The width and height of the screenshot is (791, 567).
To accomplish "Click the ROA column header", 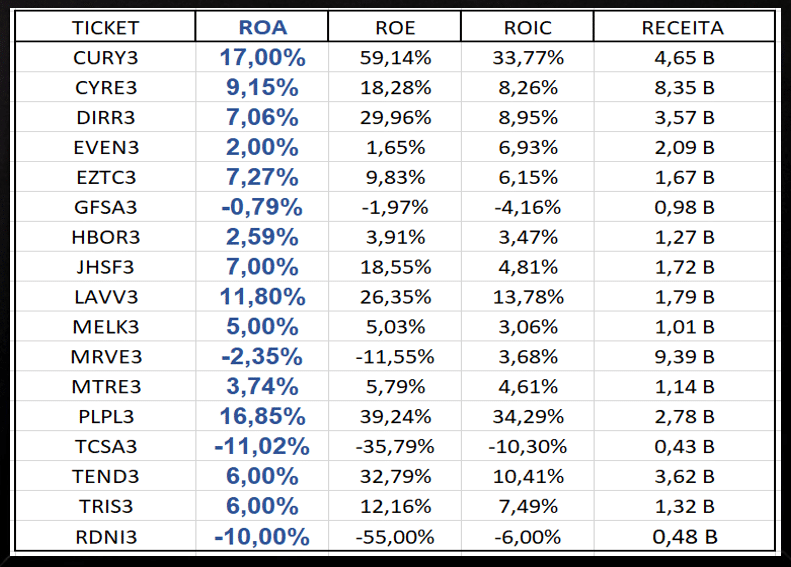I will [262, 27].
